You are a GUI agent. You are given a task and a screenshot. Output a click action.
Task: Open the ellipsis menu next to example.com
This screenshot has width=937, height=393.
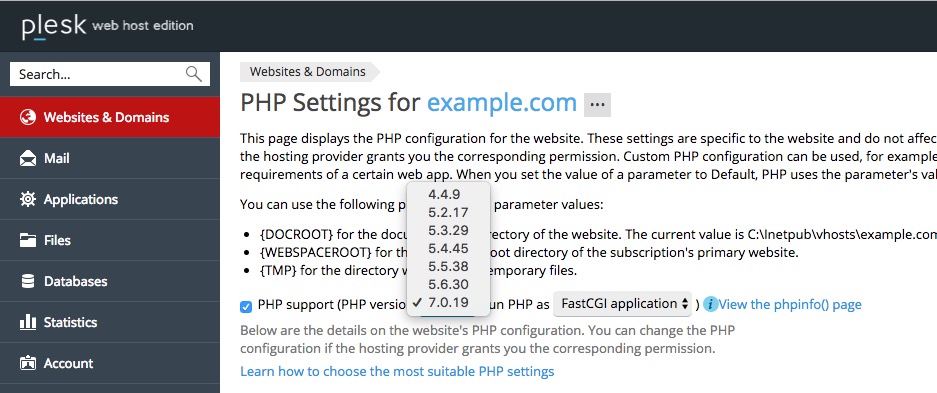tap(597, 105)
